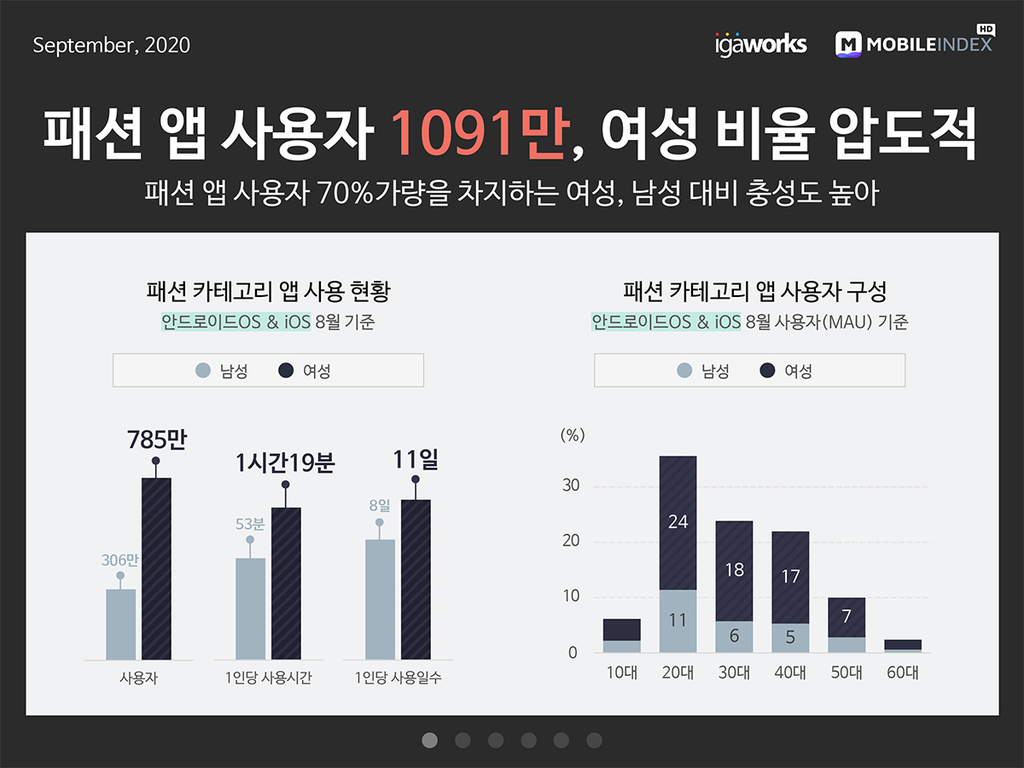Click the igaworks logo
The image size is (1024, 768).
pos(761,44)
